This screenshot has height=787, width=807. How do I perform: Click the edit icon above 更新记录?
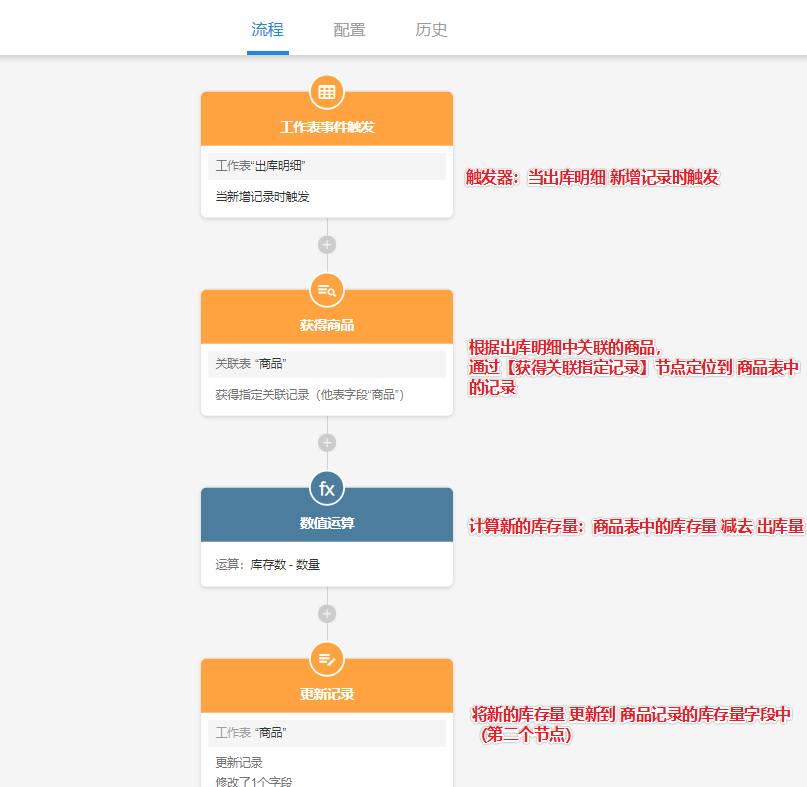click(327, 659)
